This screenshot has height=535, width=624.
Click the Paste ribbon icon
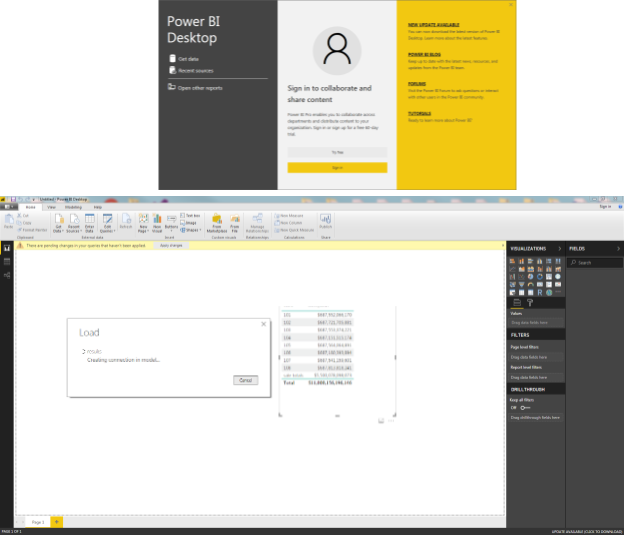tap(9, 221)
